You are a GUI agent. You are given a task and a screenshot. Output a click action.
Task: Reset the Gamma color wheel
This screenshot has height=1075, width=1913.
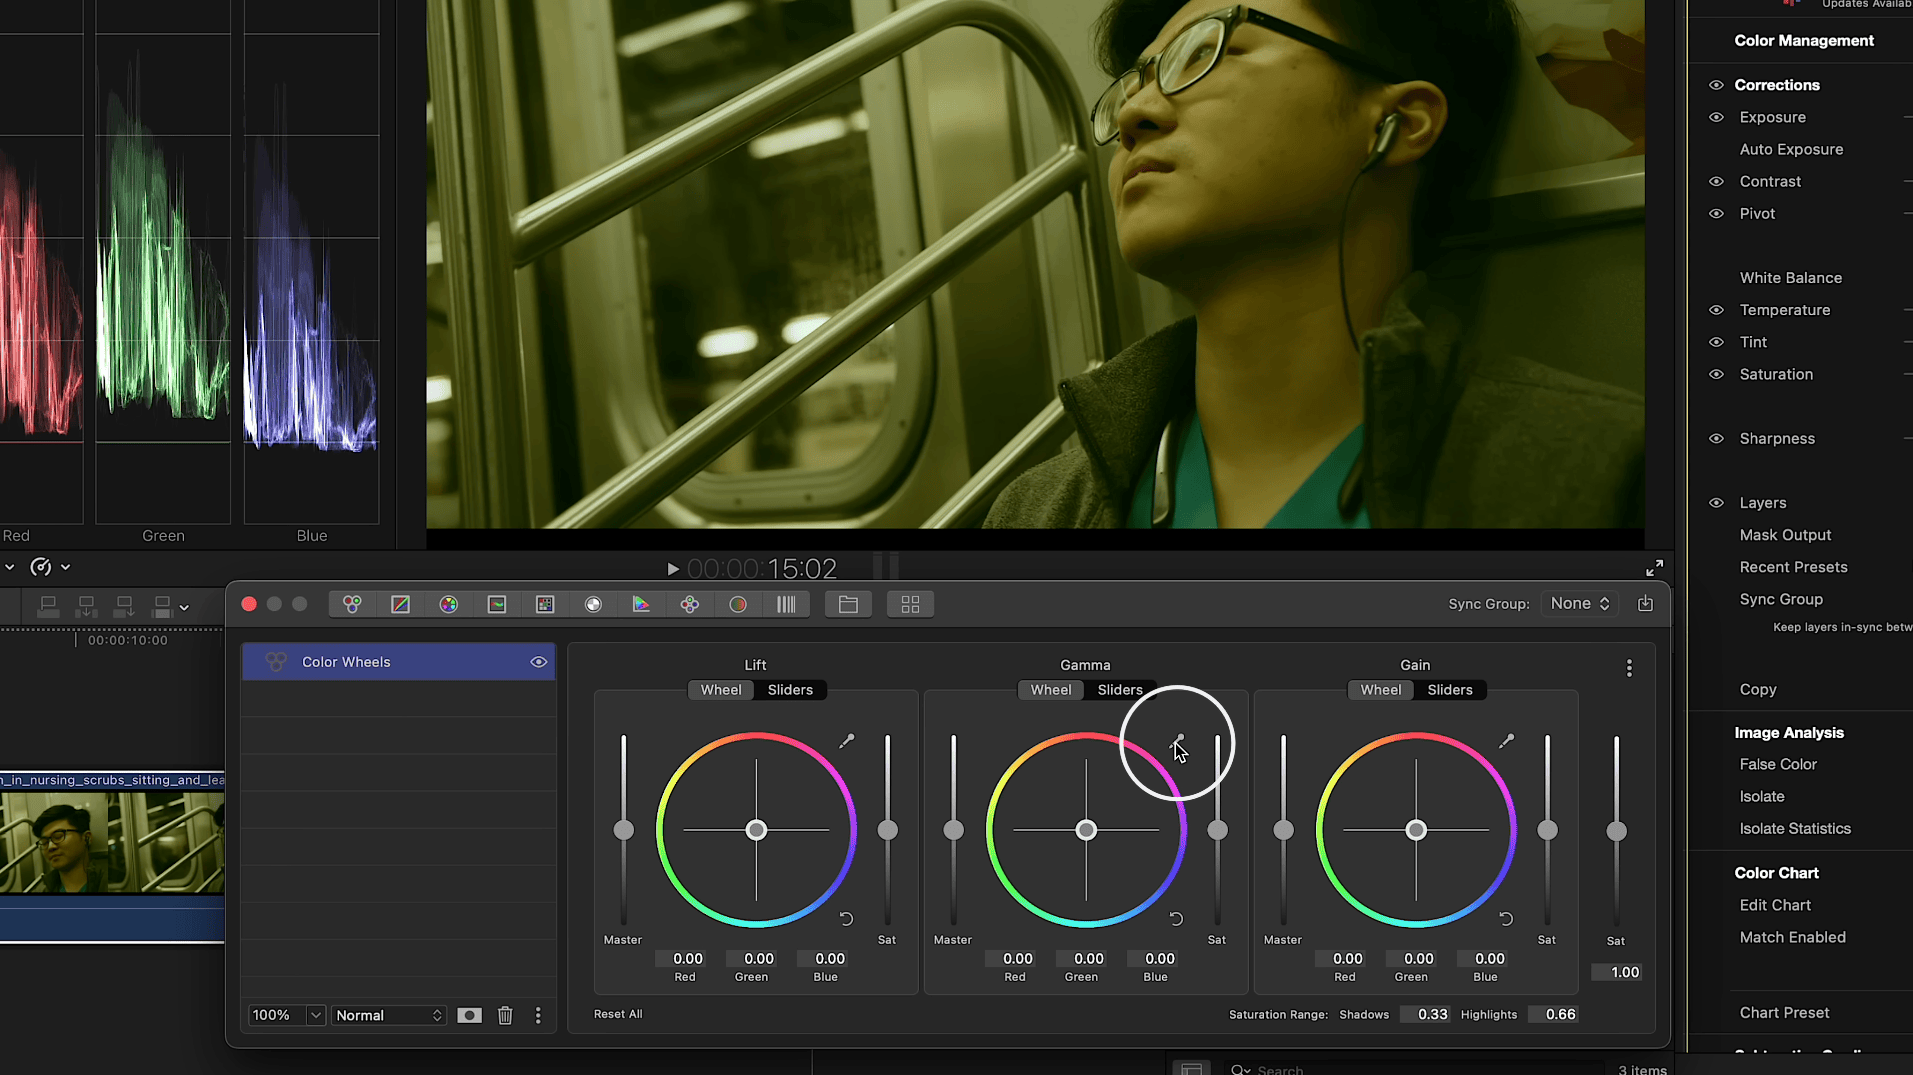click(1176, 919)
